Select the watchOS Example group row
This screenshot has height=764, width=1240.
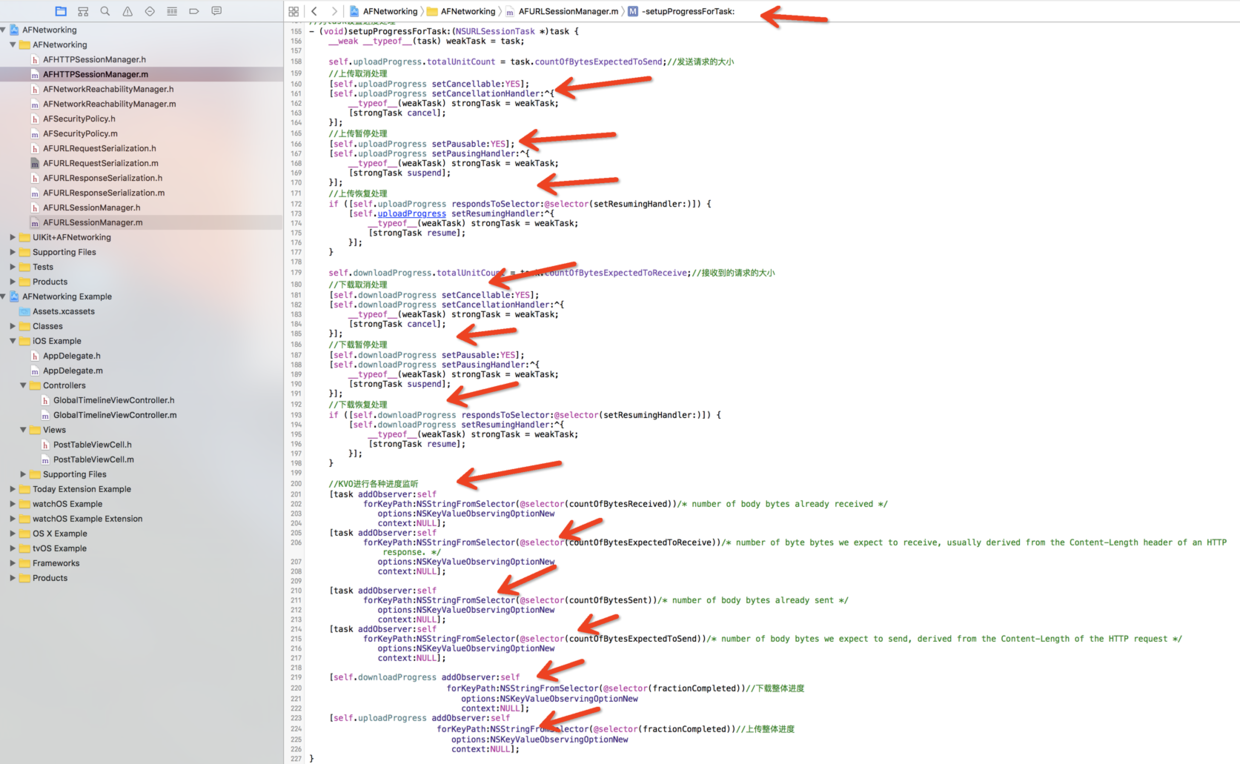[x=141, y=504]
